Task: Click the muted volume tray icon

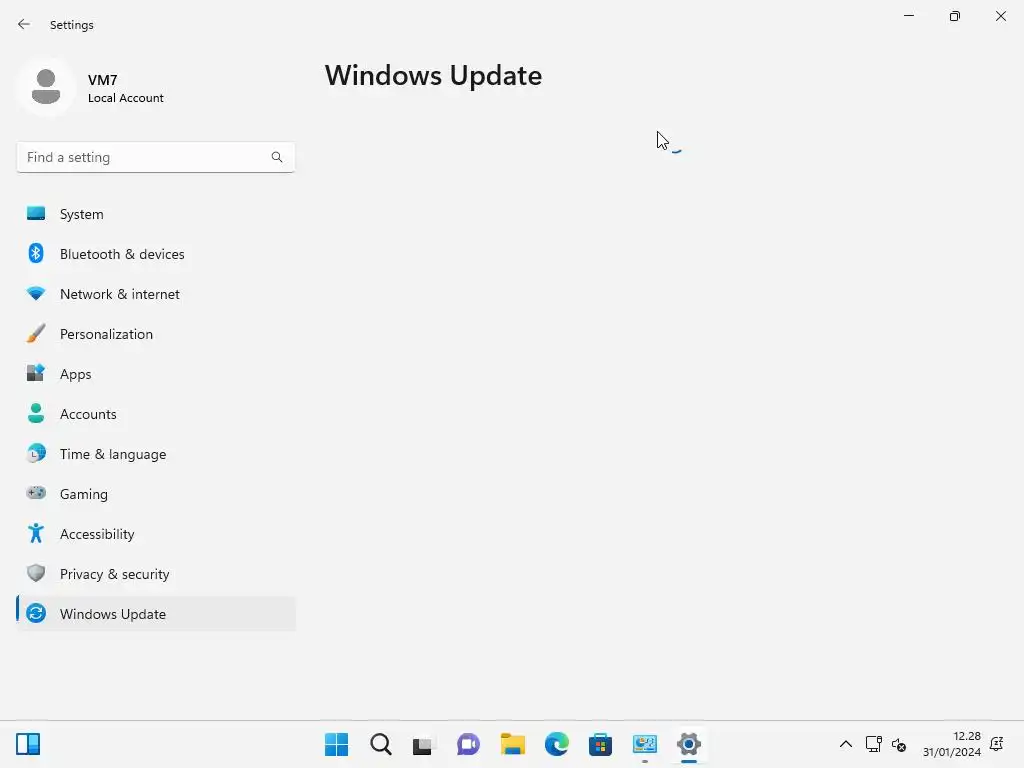Action: coord(899,744)
